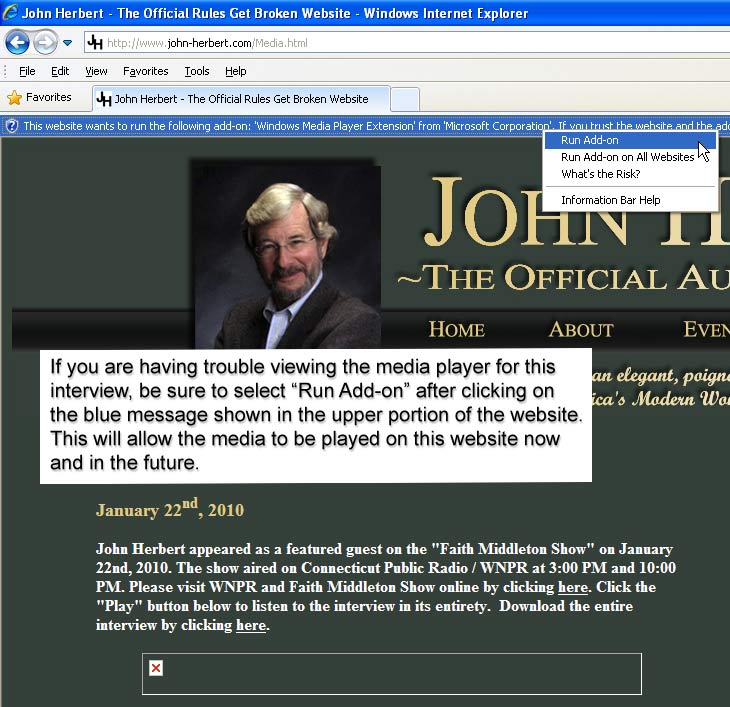The height and width of the screenshot is (707, 730).
Task: Open the Help menu
Action: pyautogui.click(x=235, y=71)
